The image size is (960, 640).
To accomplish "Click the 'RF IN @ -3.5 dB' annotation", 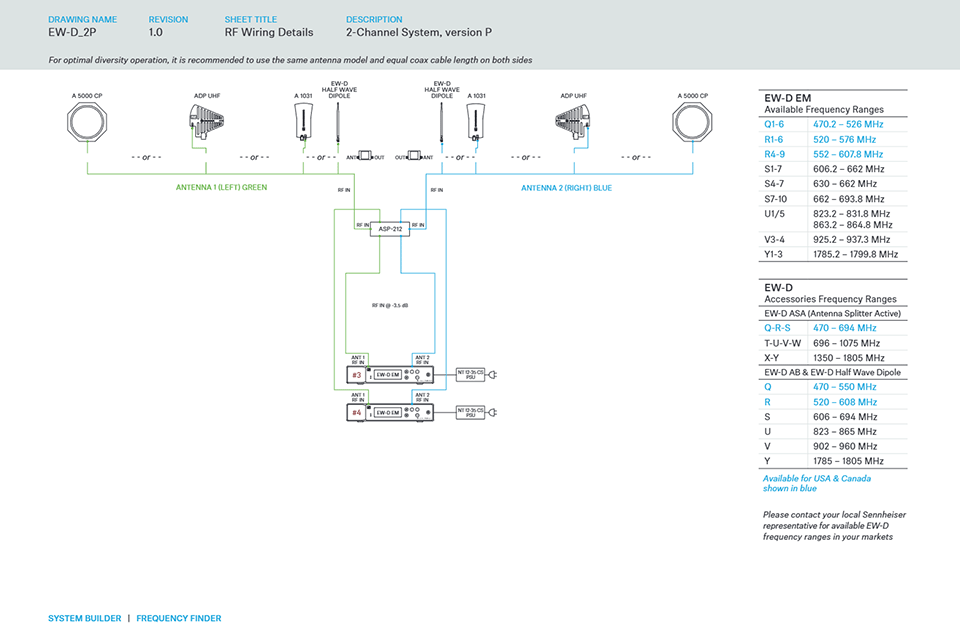I will [x=390, y=305].
